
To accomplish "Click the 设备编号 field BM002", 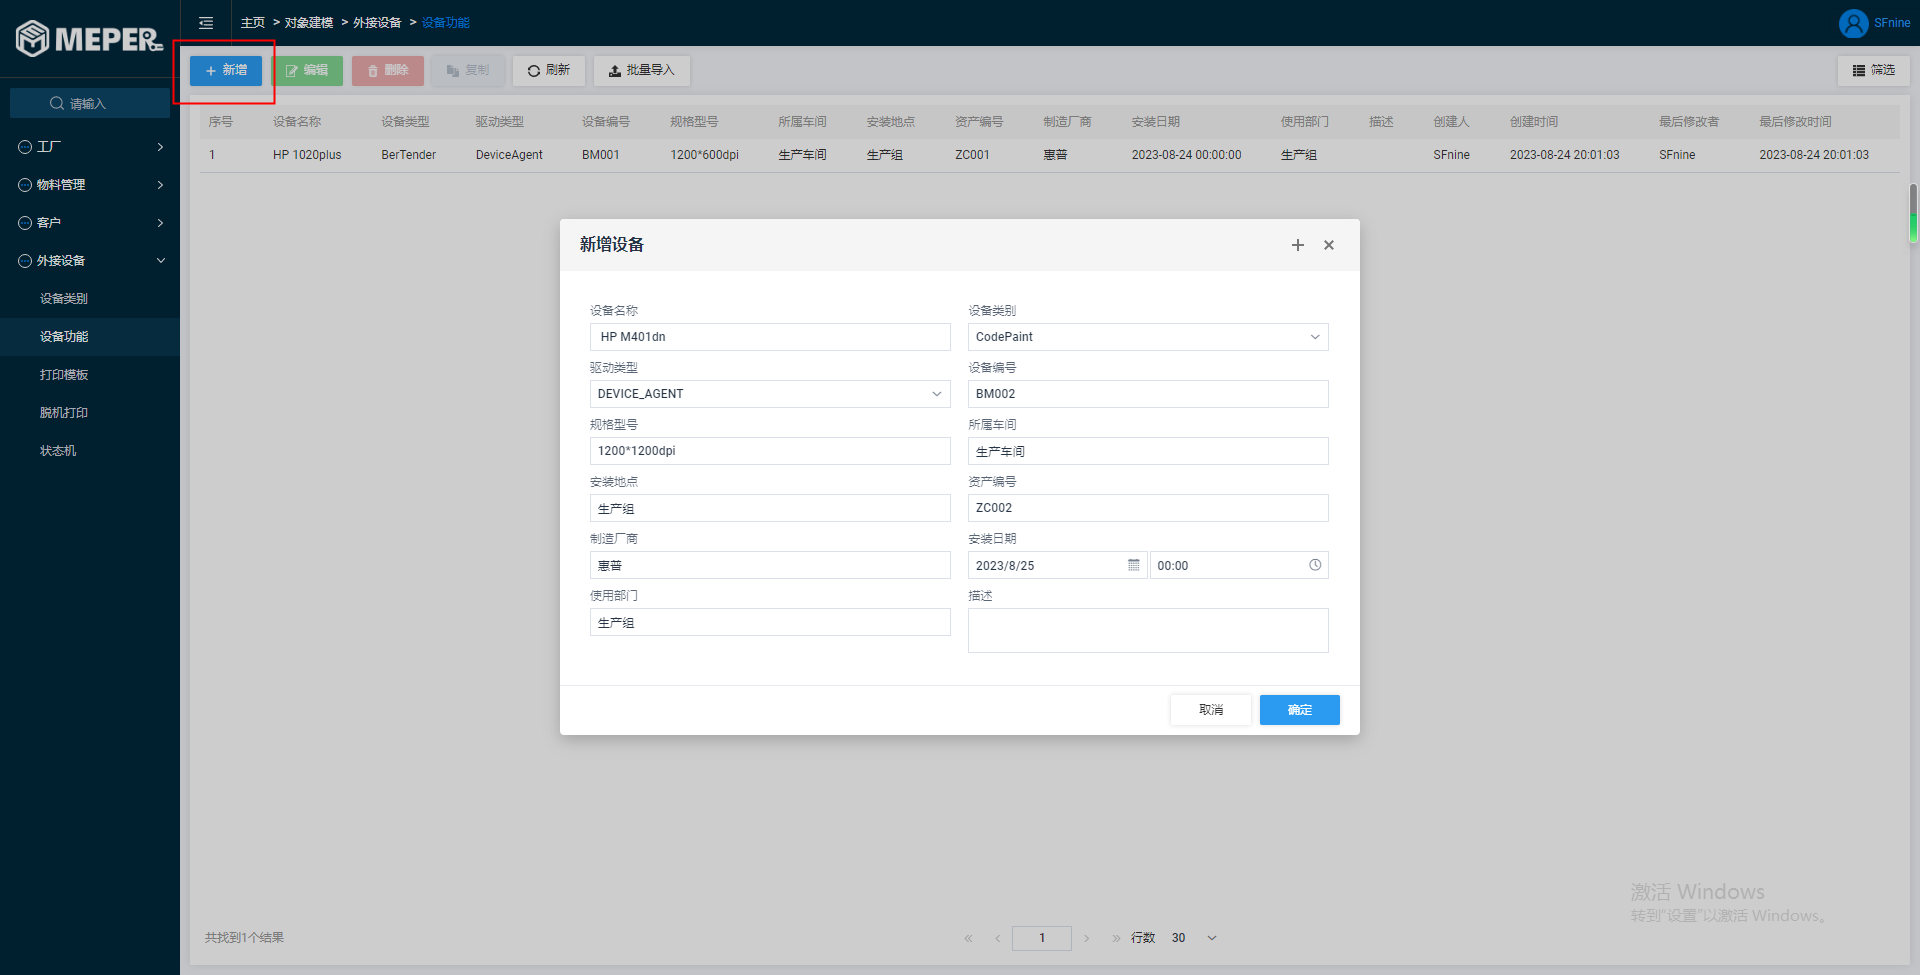I will click(x=1148, y=394).
